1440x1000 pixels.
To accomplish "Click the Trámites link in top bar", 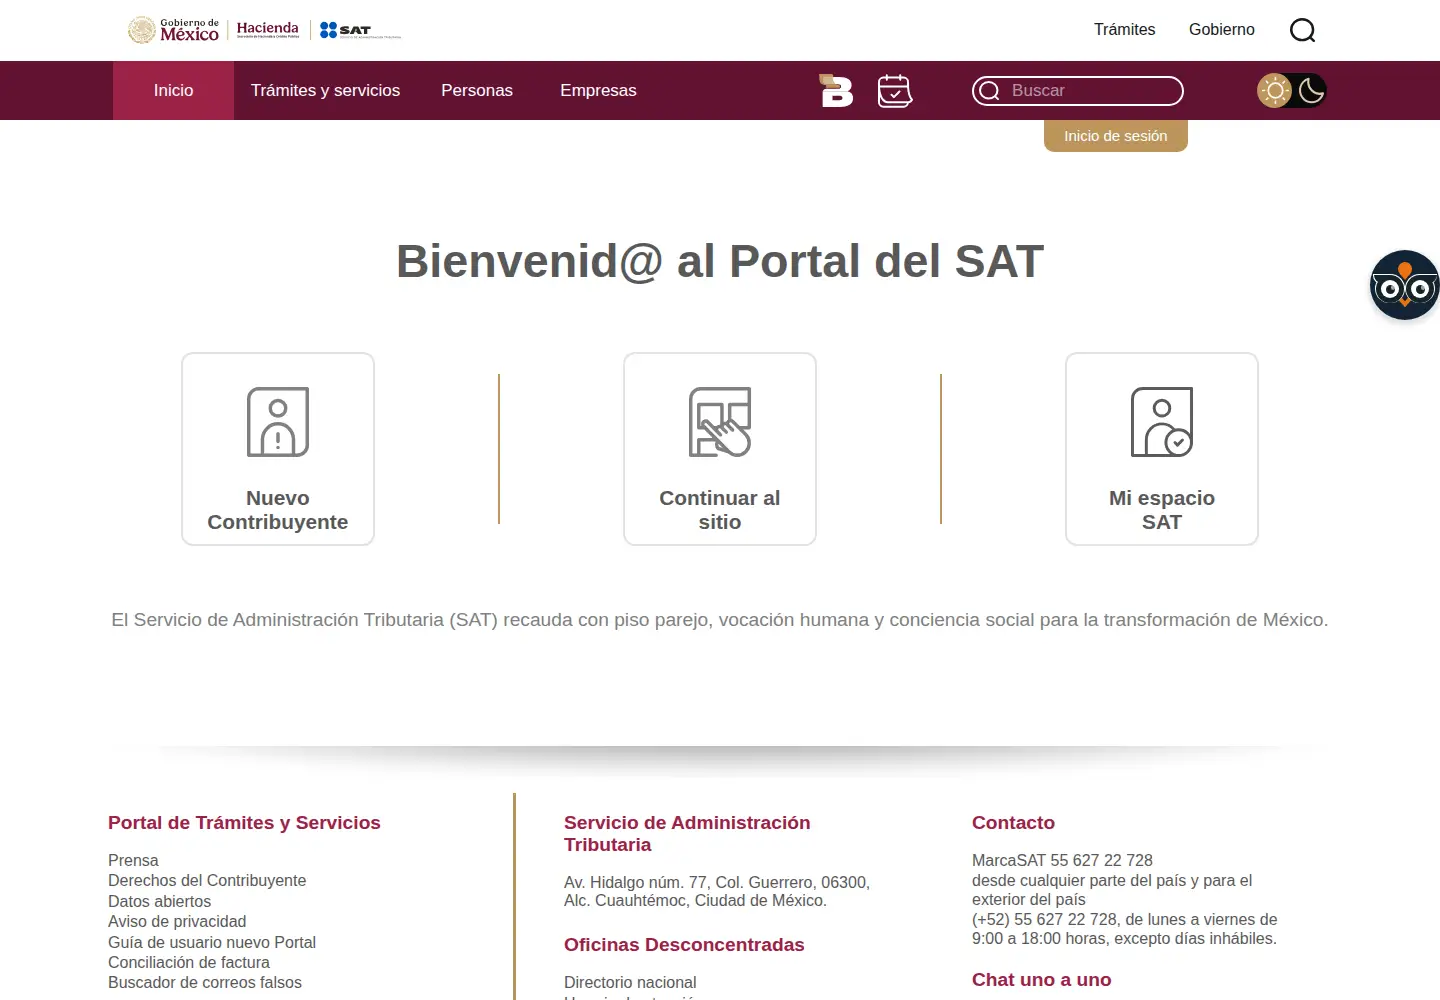I will click(x=1124, y=30).
